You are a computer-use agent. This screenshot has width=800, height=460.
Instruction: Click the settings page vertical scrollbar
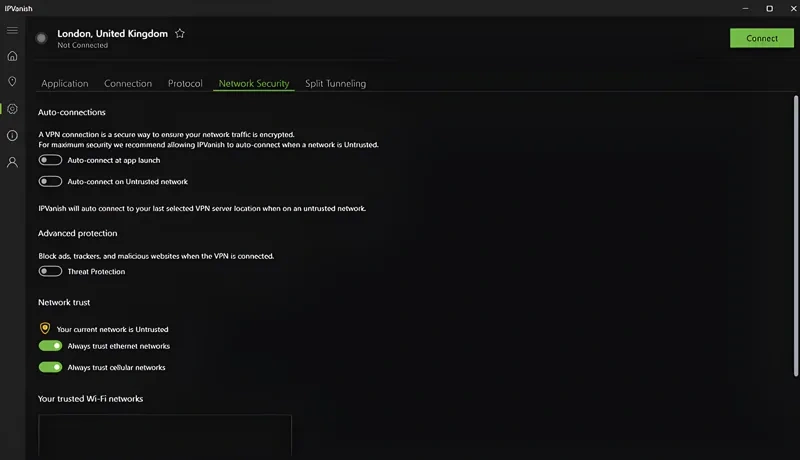795,236
